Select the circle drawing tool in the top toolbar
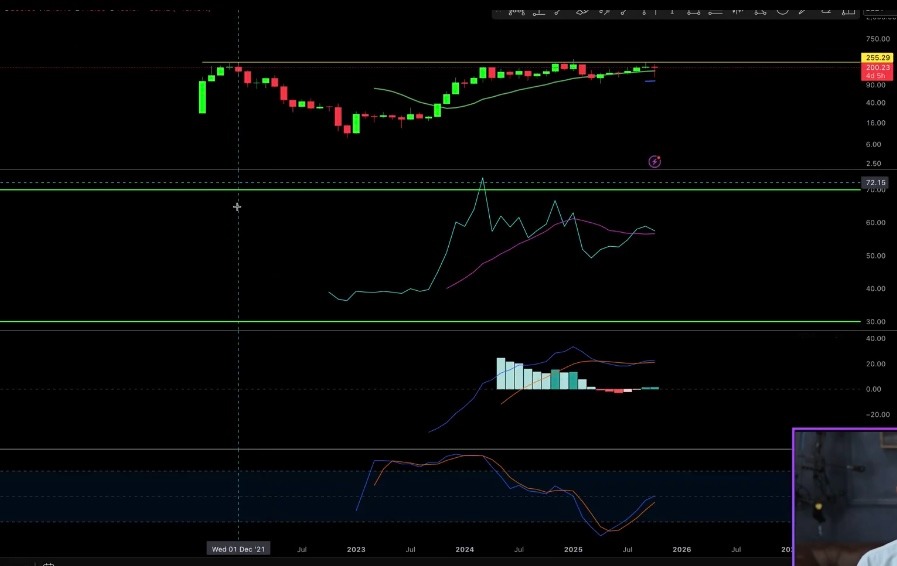 tap(784, 11)
